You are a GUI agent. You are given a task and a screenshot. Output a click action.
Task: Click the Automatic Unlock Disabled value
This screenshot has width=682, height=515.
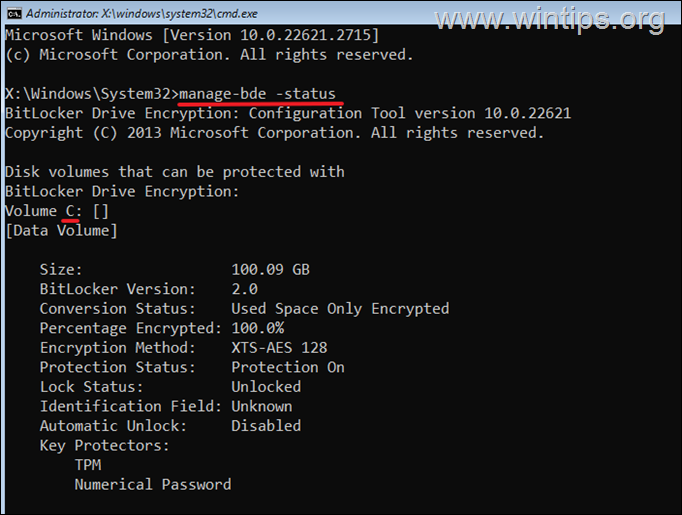click(266, 426)
